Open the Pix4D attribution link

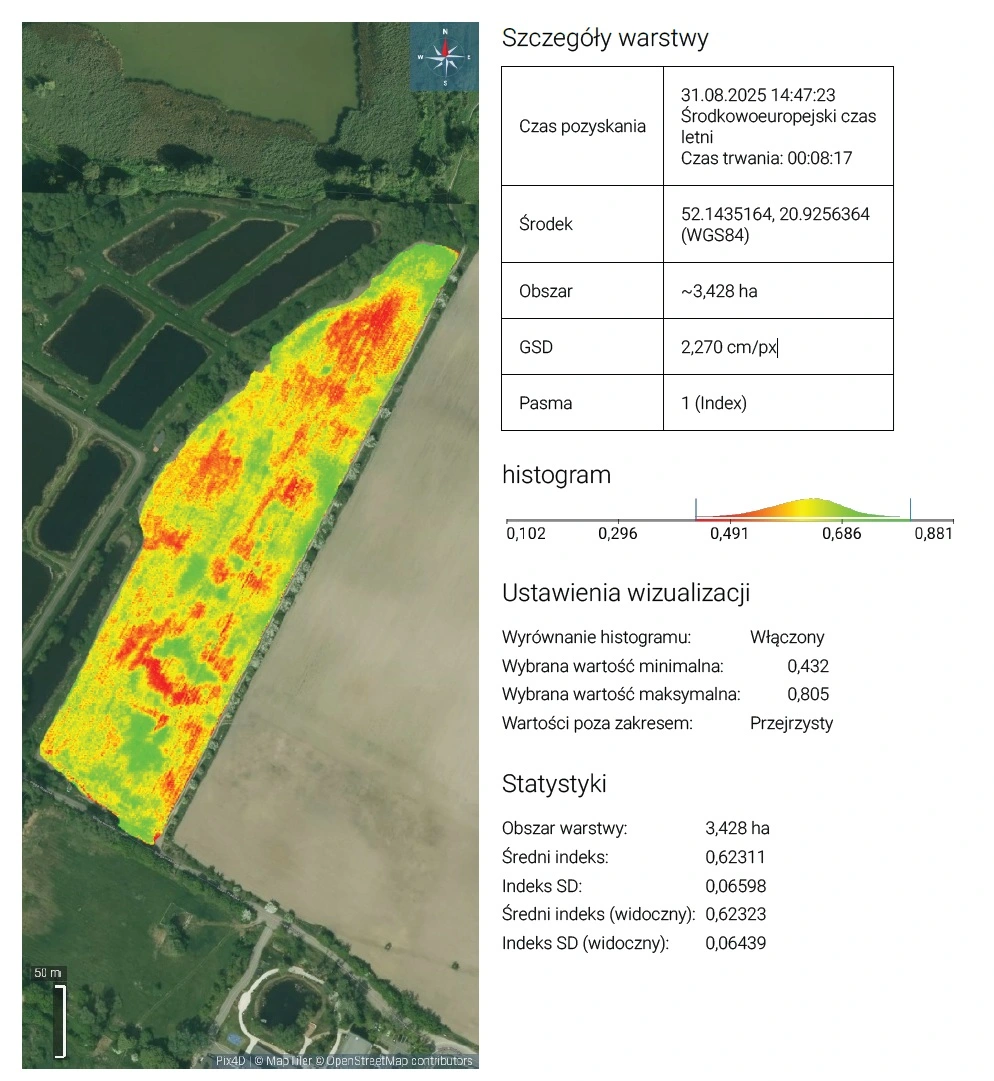pyautogui.click(x=230, y=1061)
